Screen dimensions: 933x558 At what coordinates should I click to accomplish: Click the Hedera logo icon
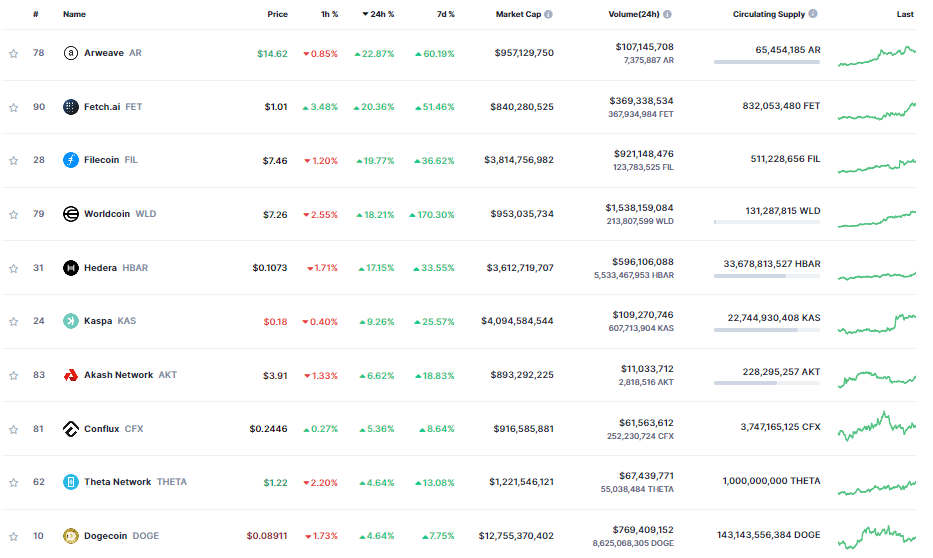[71, 268]
